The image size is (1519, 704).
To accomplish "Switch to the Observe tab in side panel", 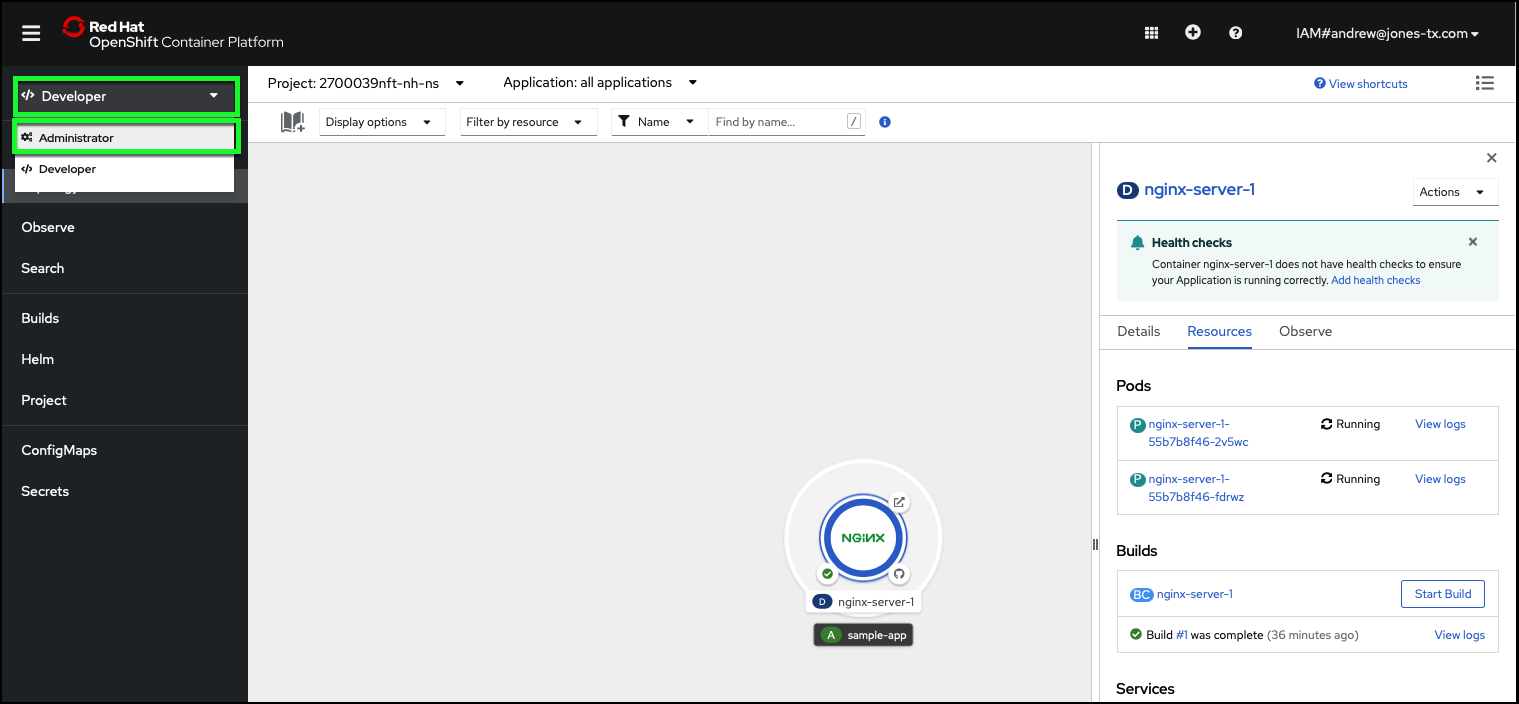I will point(1305,331).
